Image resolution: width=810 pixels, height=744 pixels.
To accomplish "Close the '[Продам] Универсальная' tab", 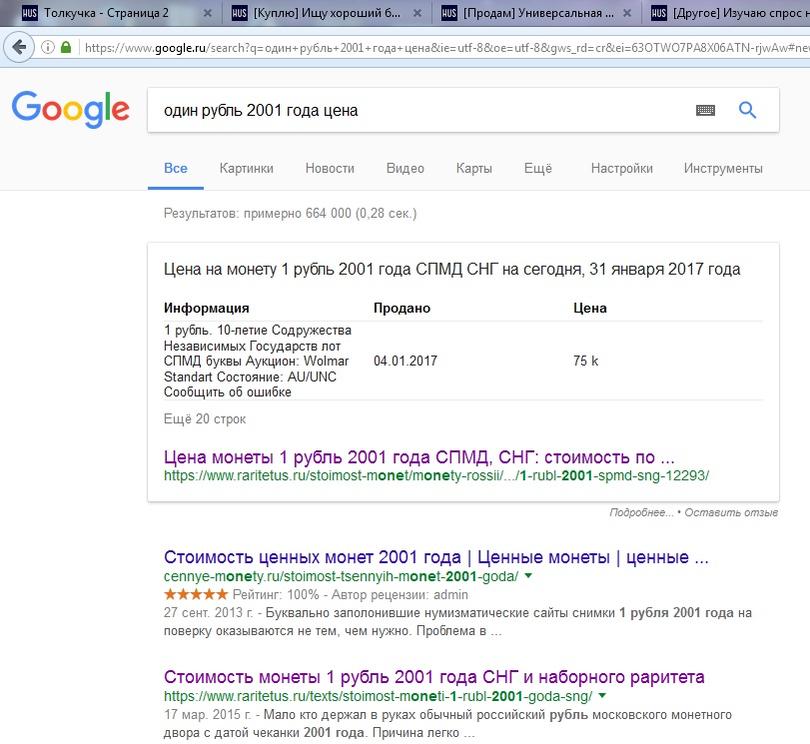I will coord(627,13).
